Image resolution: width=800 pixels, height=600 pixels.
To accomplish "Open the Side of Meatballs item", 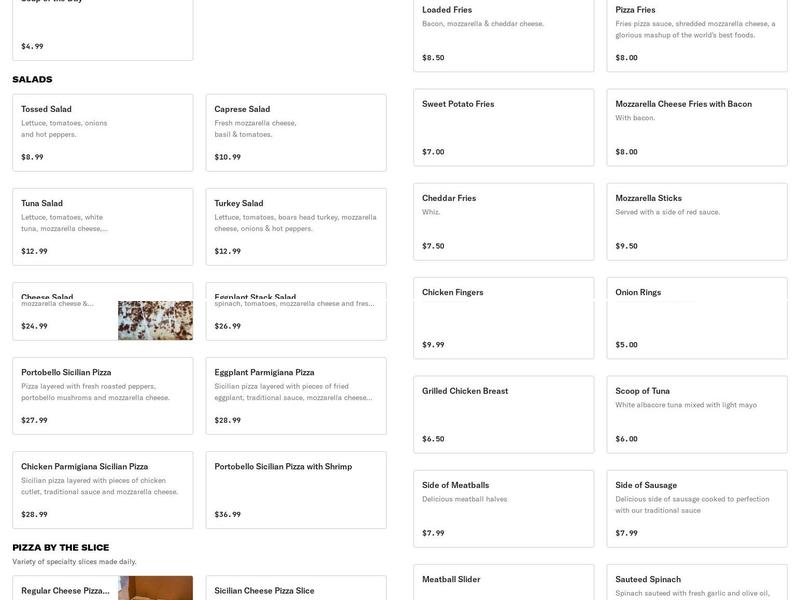I will tap(503, 508).
